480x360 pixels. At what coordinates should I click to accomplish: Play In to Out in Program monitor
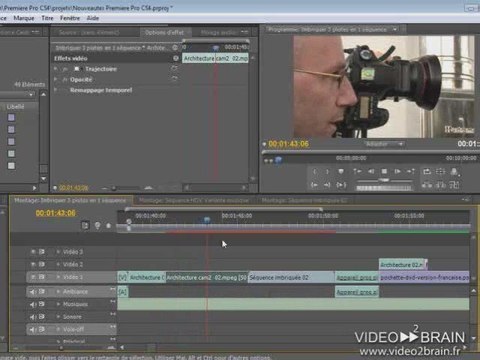[341, 185]
